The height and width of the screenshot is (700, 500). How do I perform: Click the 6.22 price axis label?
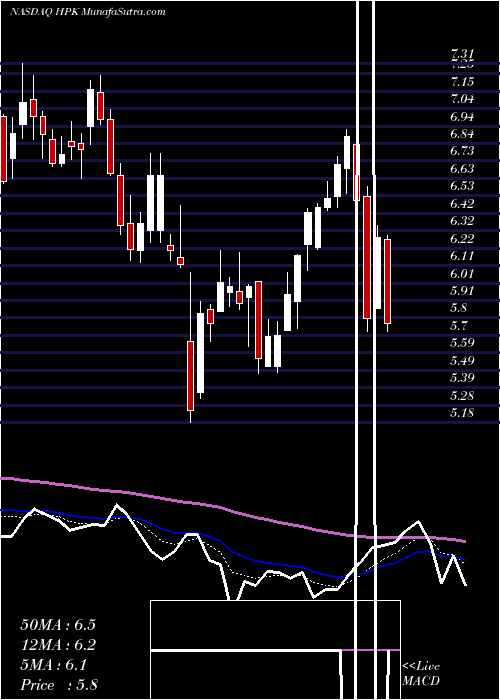tap(462, 239)
